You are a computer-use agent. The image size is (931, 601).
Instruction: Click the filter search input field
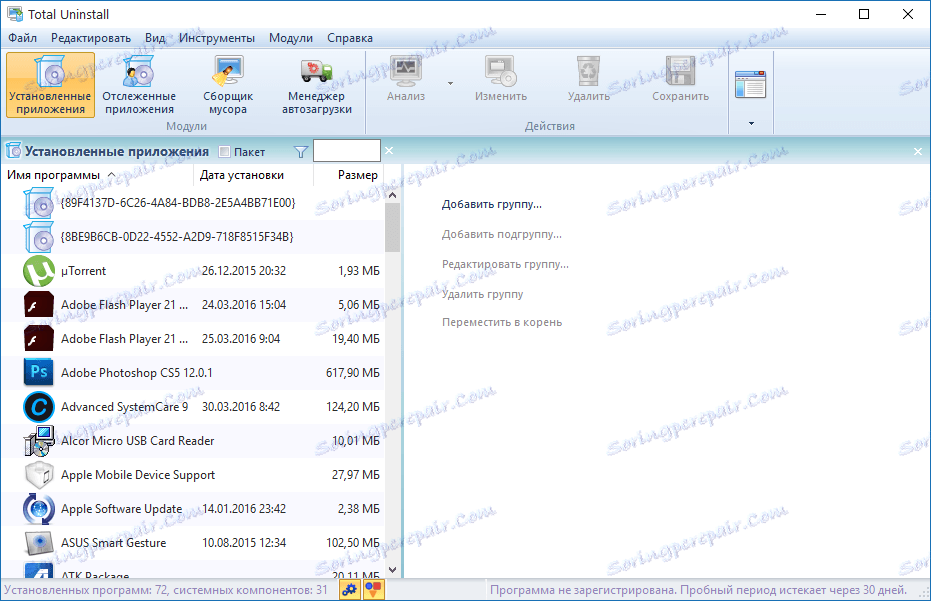tap(347, 151)
